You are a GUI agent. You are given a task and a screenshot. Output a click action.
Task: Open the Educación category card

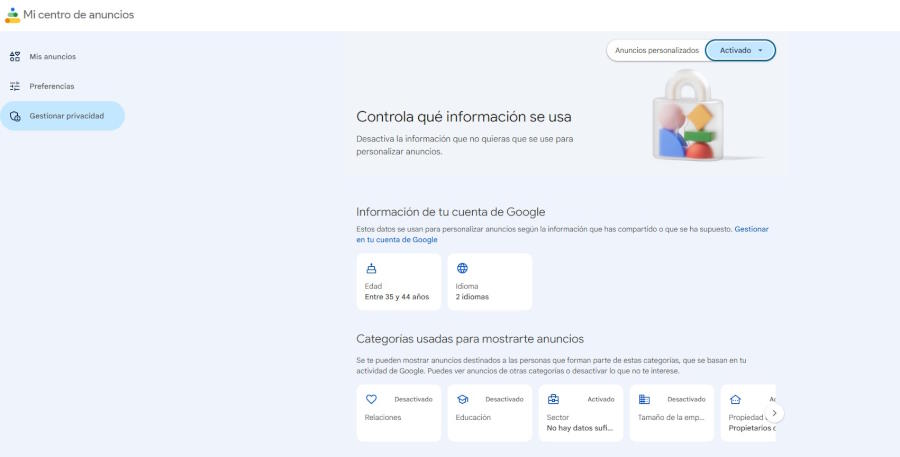click(x=490, y=413)
